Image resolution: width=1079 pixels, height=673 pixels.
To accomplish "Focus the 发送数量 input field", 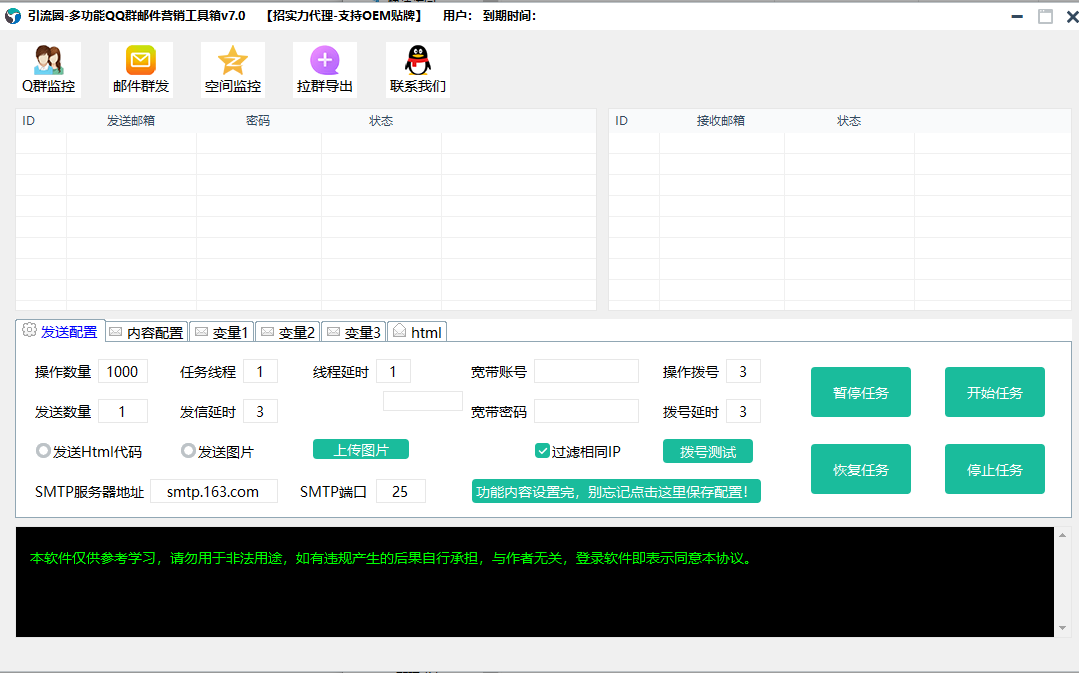I will 123,412.
